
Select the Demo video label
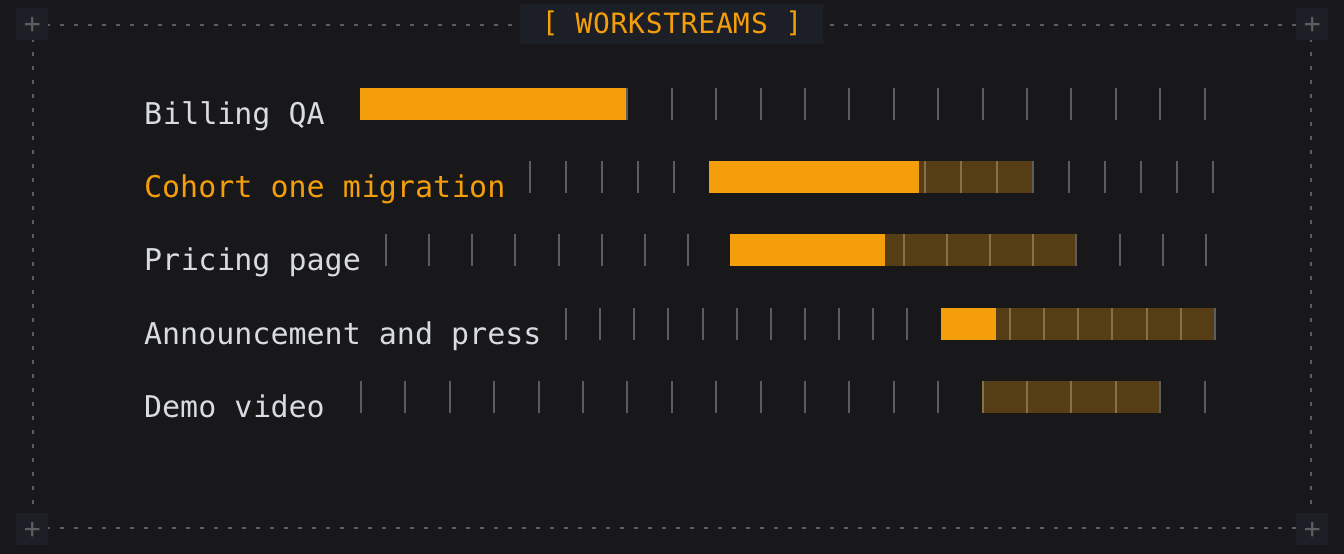point(234,406)
